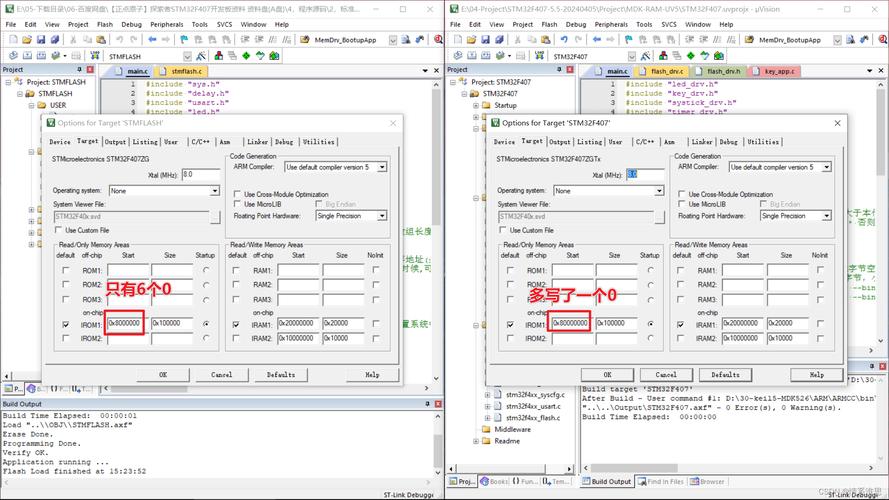Click OK in the STMFLASH options dialog

click(x=163, y=375)
